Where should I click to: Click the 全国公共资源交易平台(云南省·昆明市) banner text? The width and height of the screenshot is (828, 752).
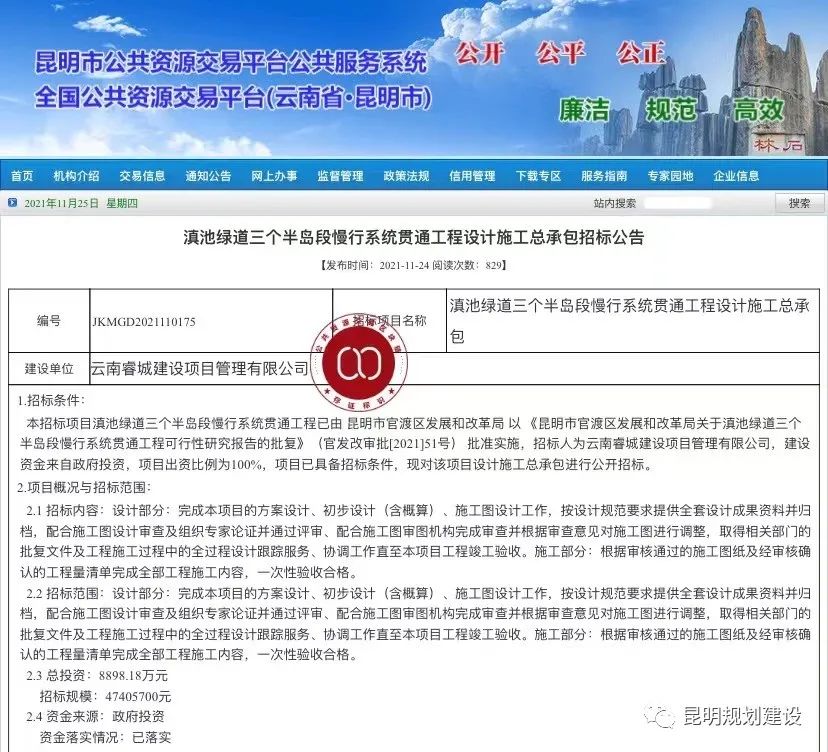(x=233, y=97)
